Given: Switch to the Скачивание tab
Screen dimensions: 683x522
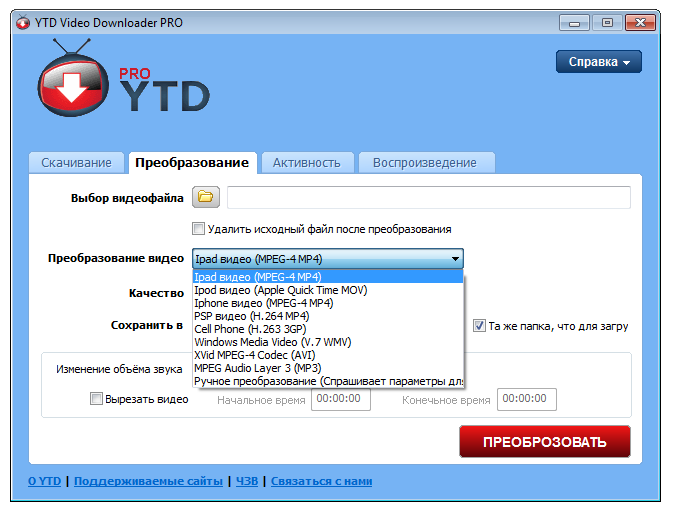Looking at the screenshot, I should 76,163.
